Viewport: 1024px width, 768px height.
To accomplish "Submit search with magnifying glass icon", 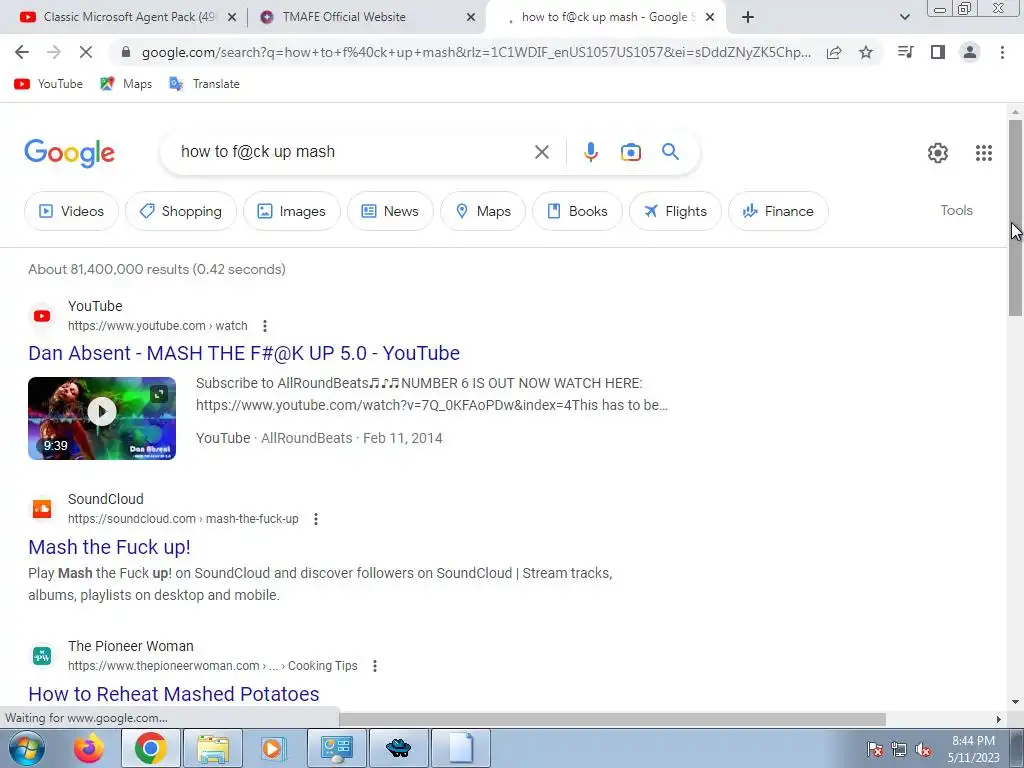I will [671, 152].
